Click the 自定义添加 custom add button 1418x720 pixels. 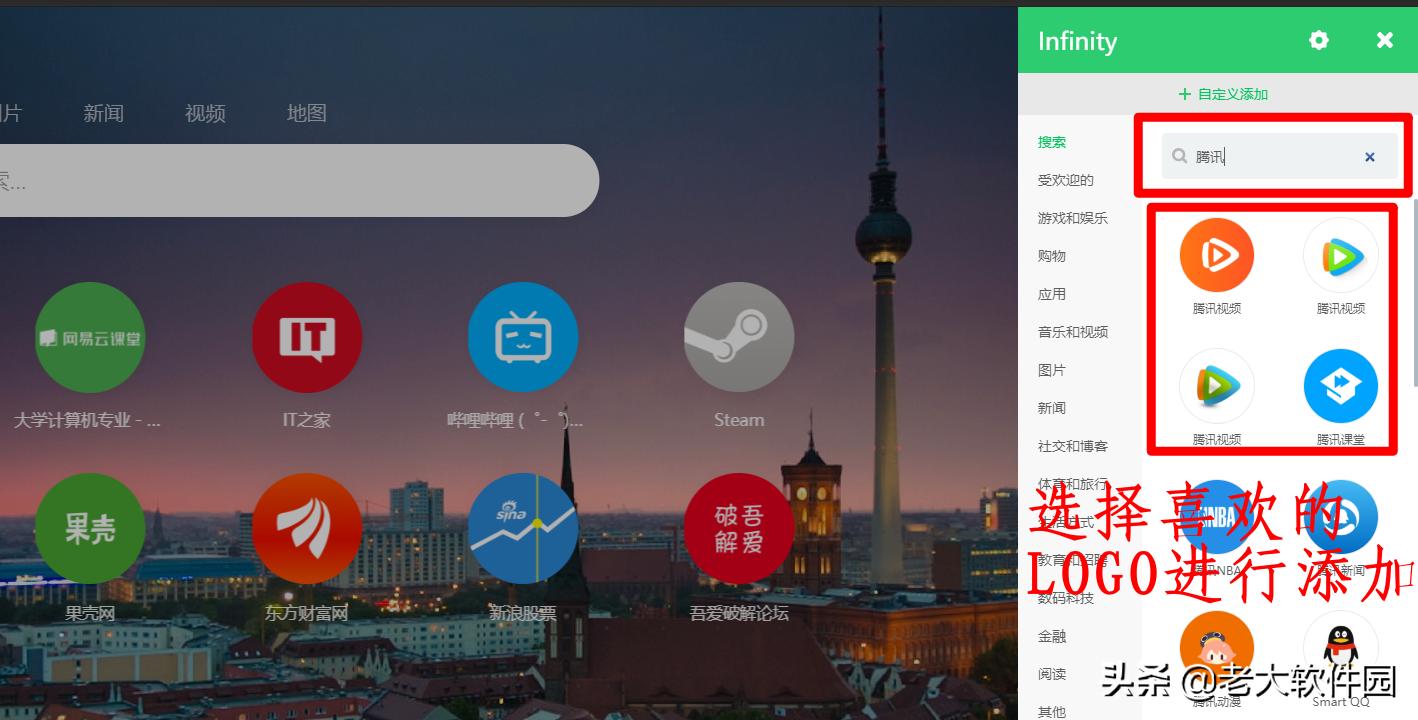click(x=1223, y=94)
